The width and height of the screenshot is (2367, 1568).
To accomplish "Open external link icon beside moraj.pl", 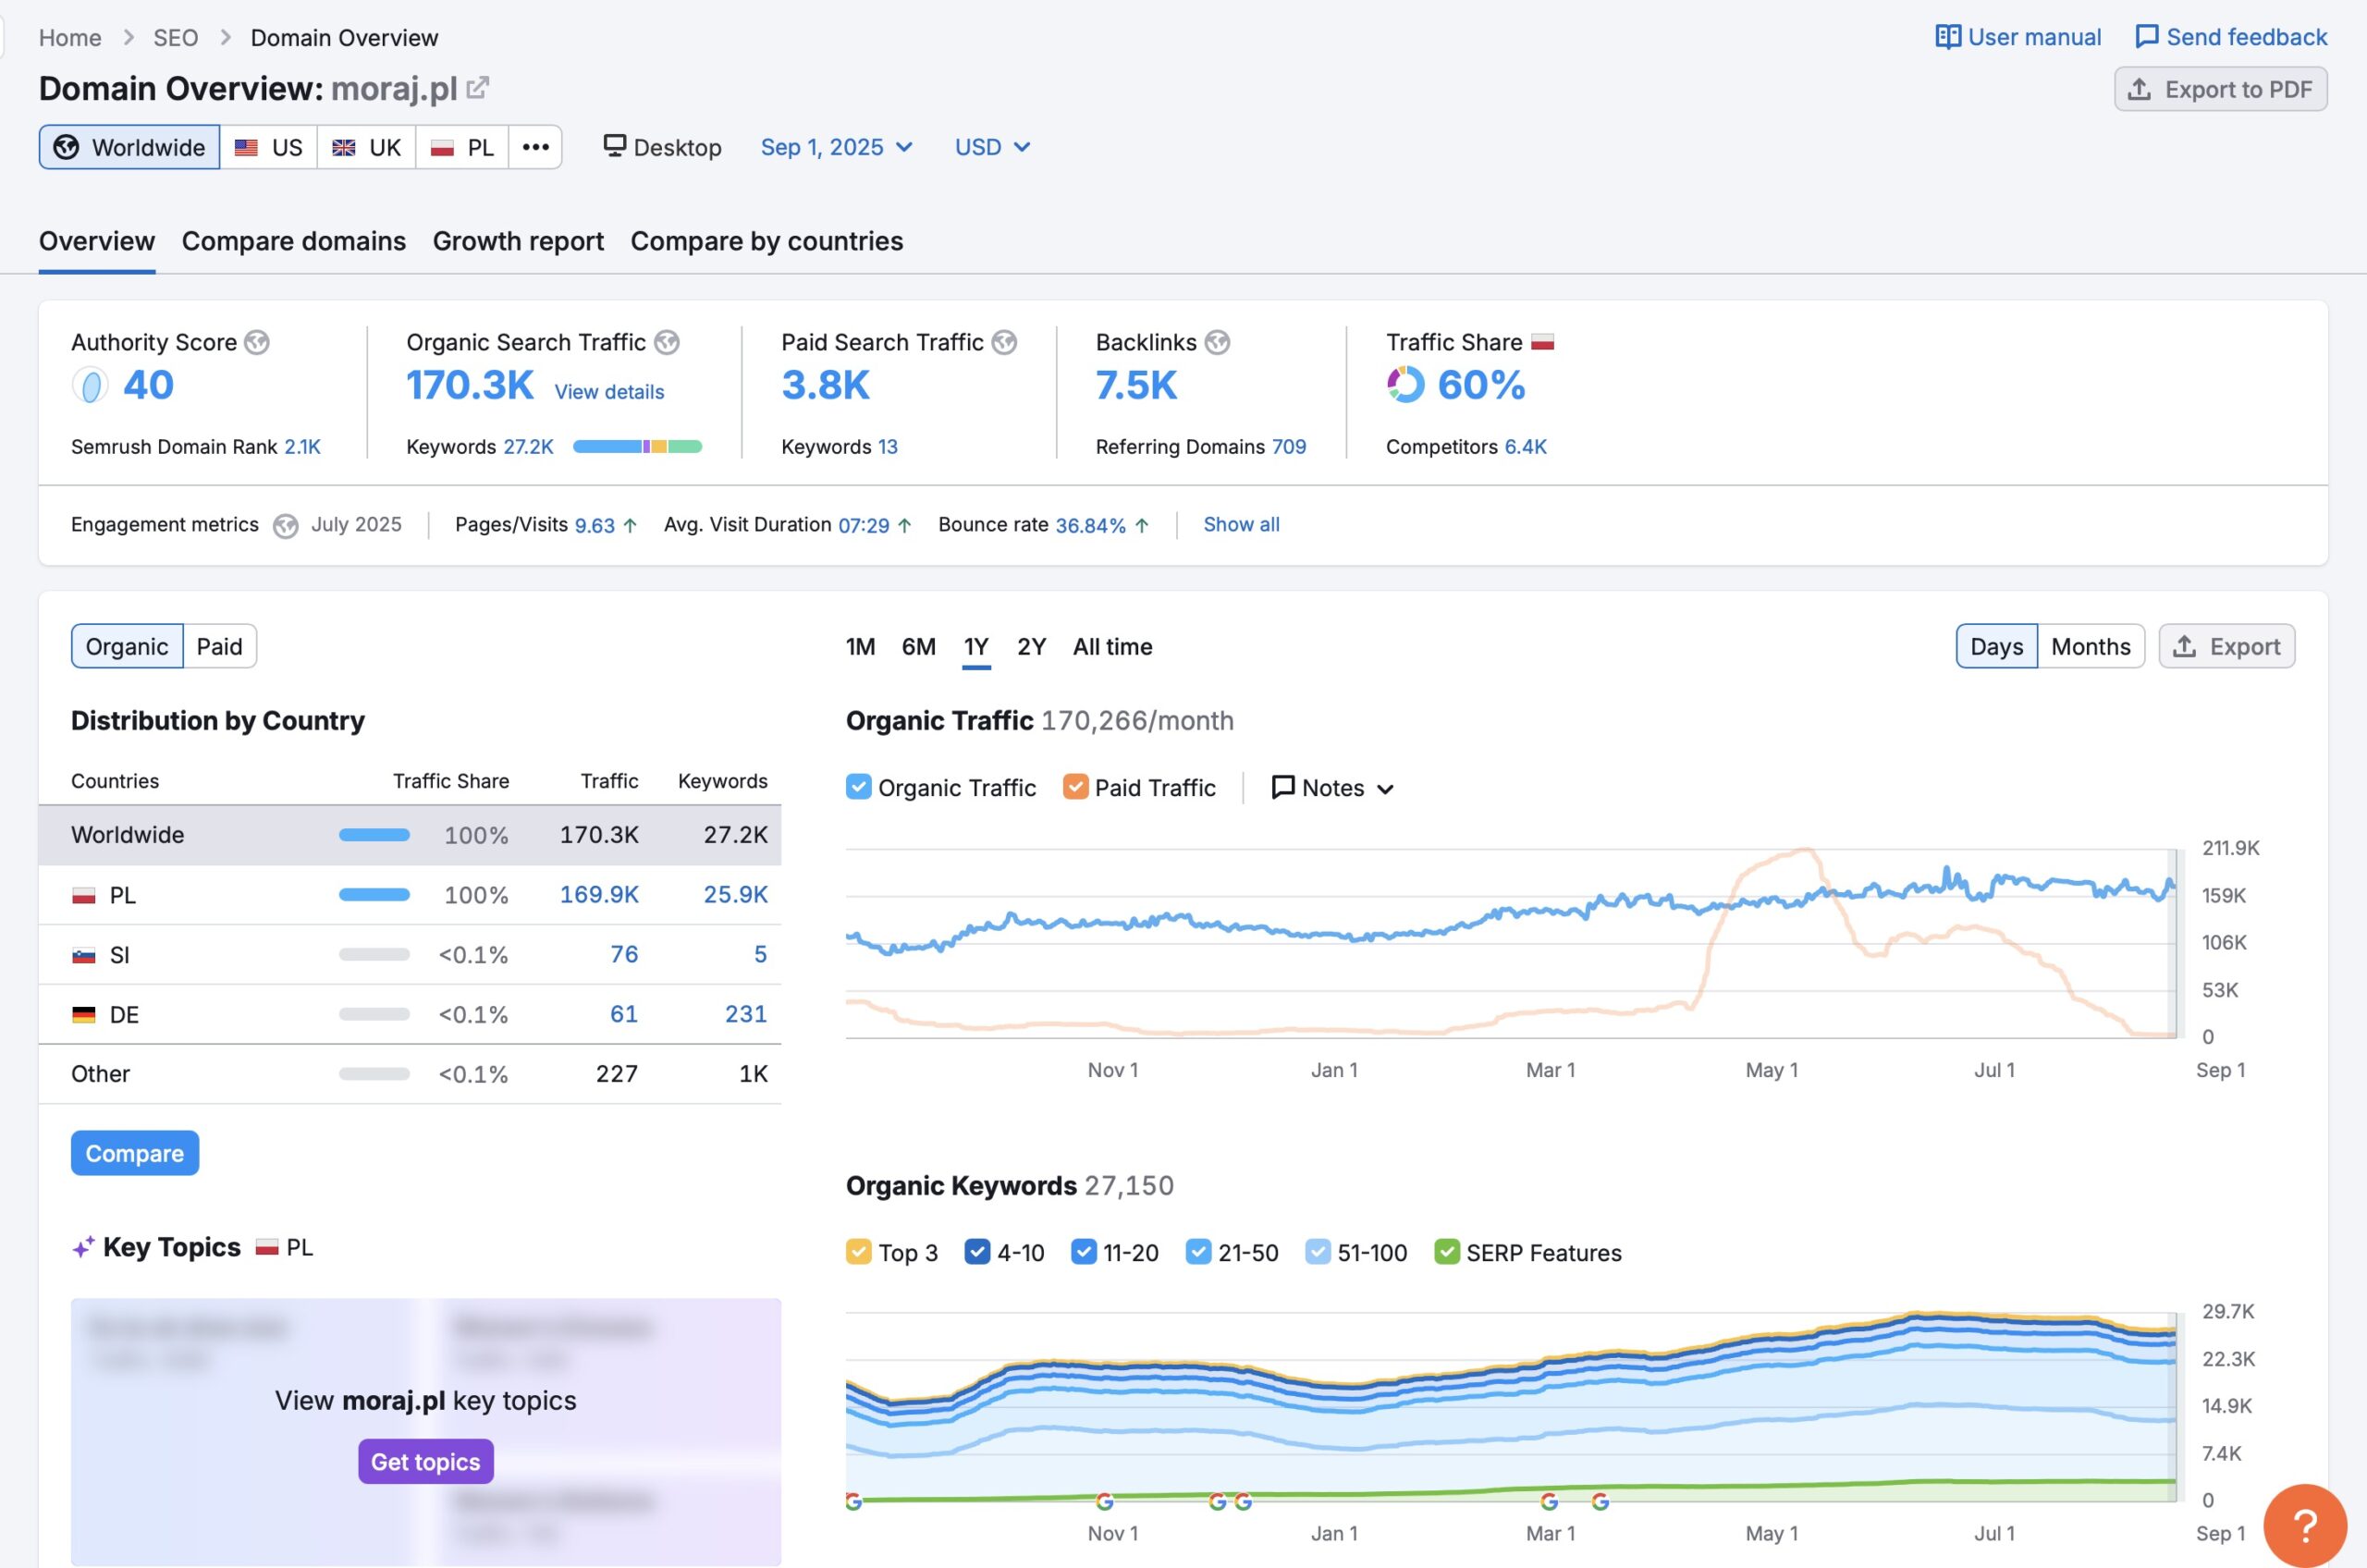I will point(478,88).
